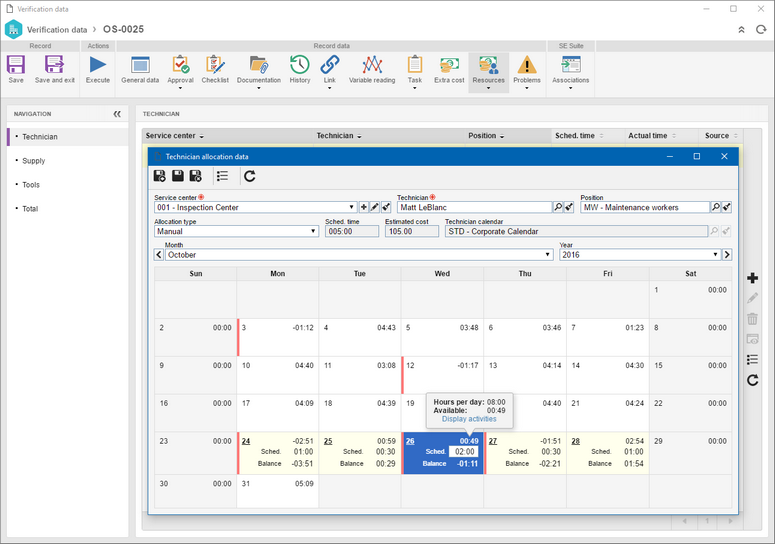Screen dimensions: 775x544
Task: Search for a Position with magnifier
Action: [715, 208]
